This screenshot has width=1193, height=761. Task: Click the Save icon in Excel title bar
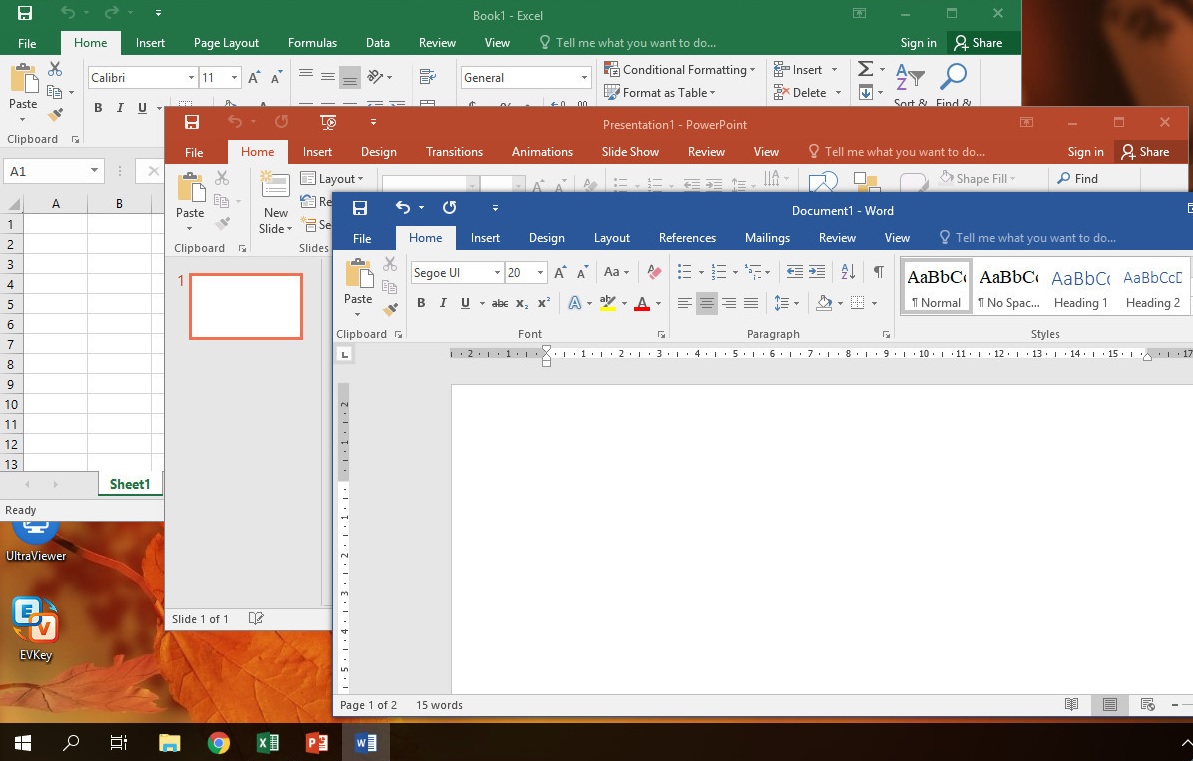24,13
